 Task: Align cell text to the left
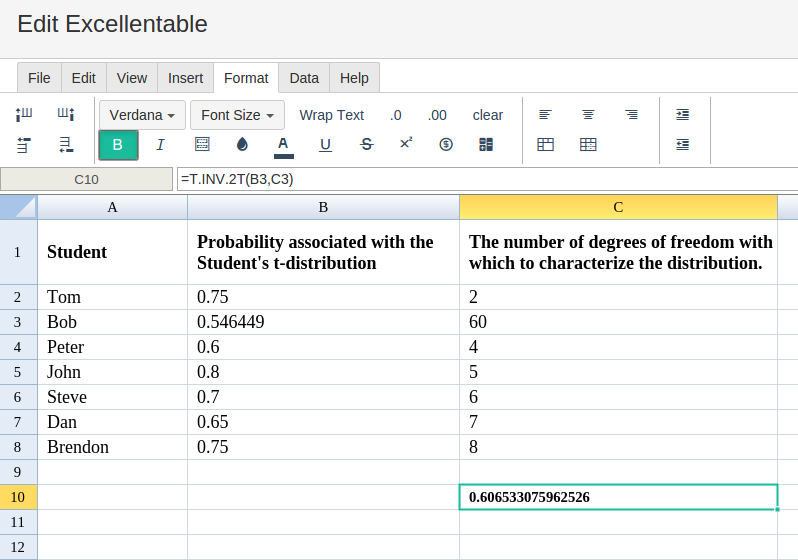click(x=545, y=115)
